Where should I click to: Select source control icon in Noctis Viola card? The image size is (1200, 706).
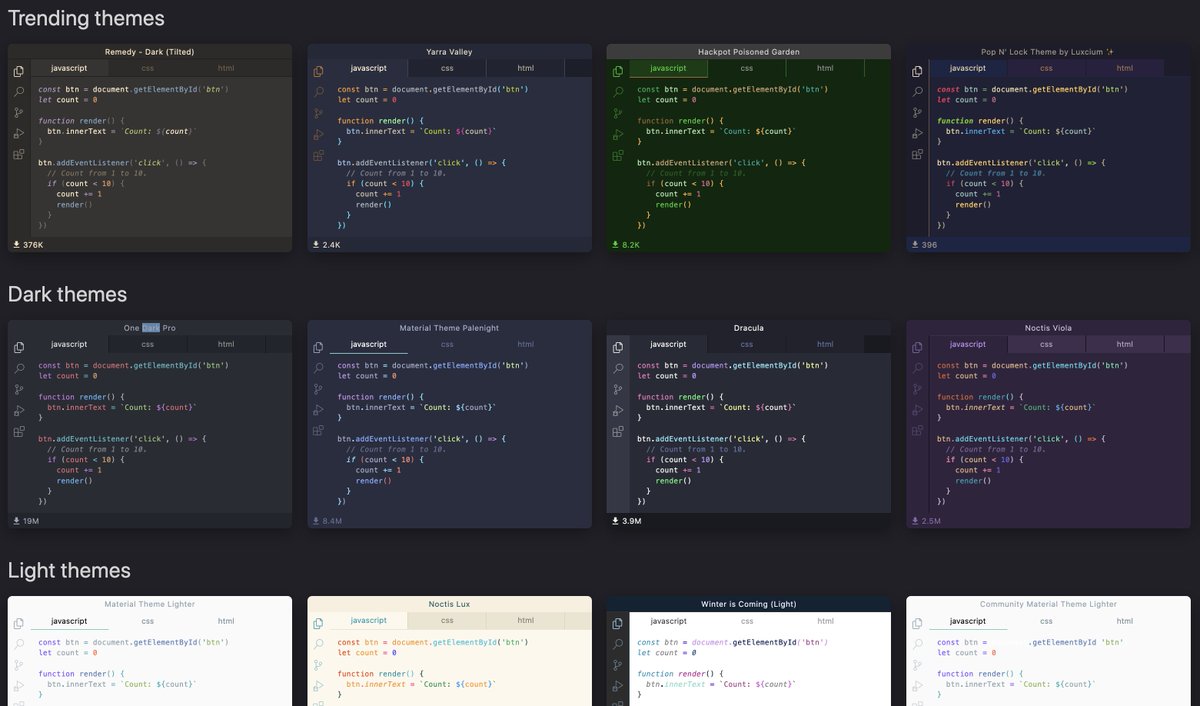click(918, 389)
